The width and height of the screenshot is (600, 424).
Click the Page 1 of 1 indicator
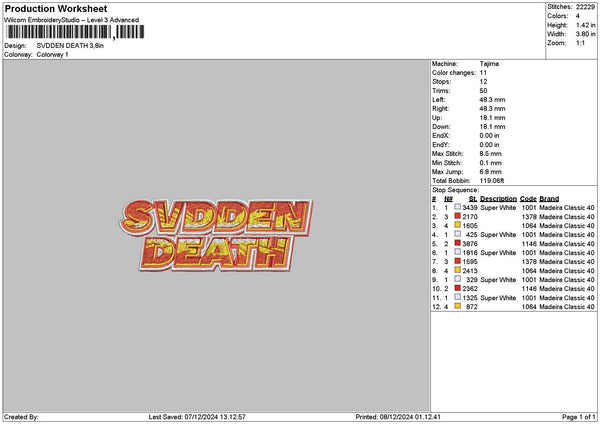pyautogui.click(x=579, y=417)
